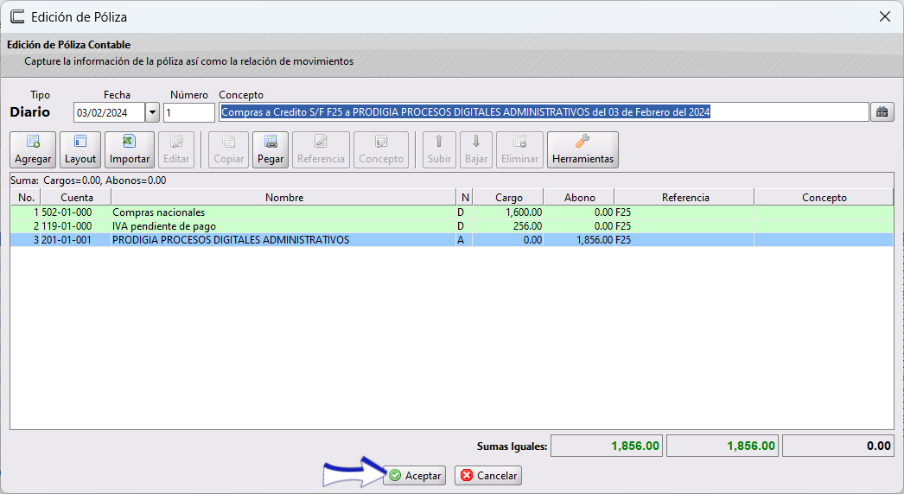This screenshot has height=495, width=904.
Task: Click the 1,600.00 cargo cell
Action: coord(508,213)
